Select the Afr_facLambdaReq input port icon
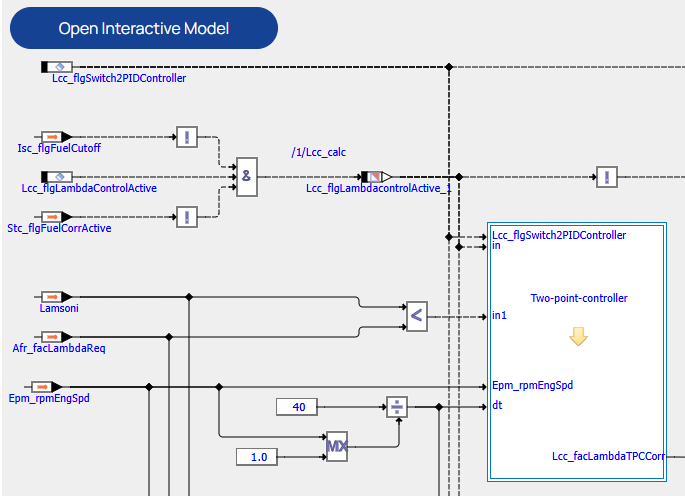The height and width of the screenshot is (496, 685). [56, 337]
